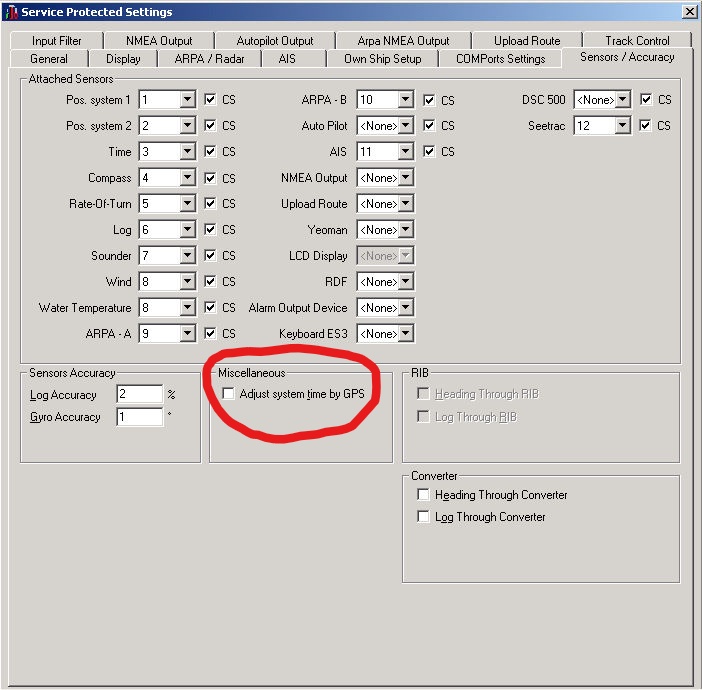702x690 pixels.
Task: Click the Gyro Accuracy input field
Action: pyautogui.click(x=139, y=417)
